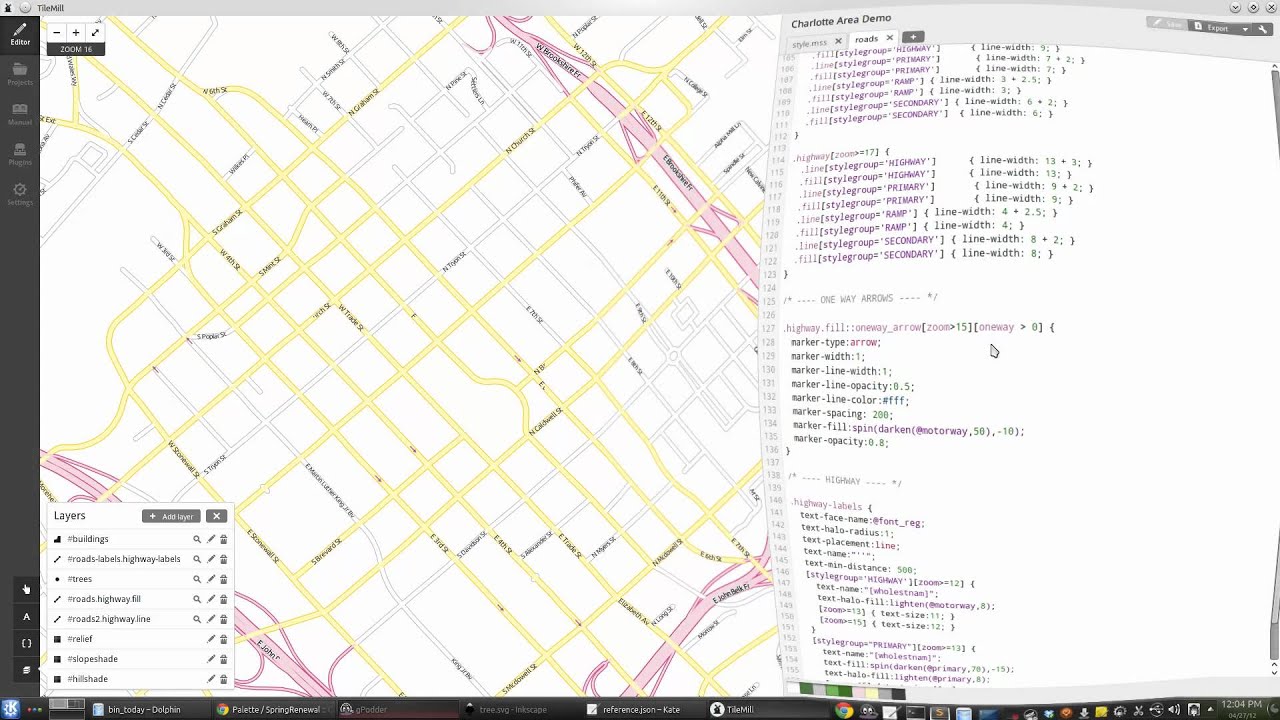Delete the #relief layer
This screenshot has height=720, width=1280.
point(223,639)
